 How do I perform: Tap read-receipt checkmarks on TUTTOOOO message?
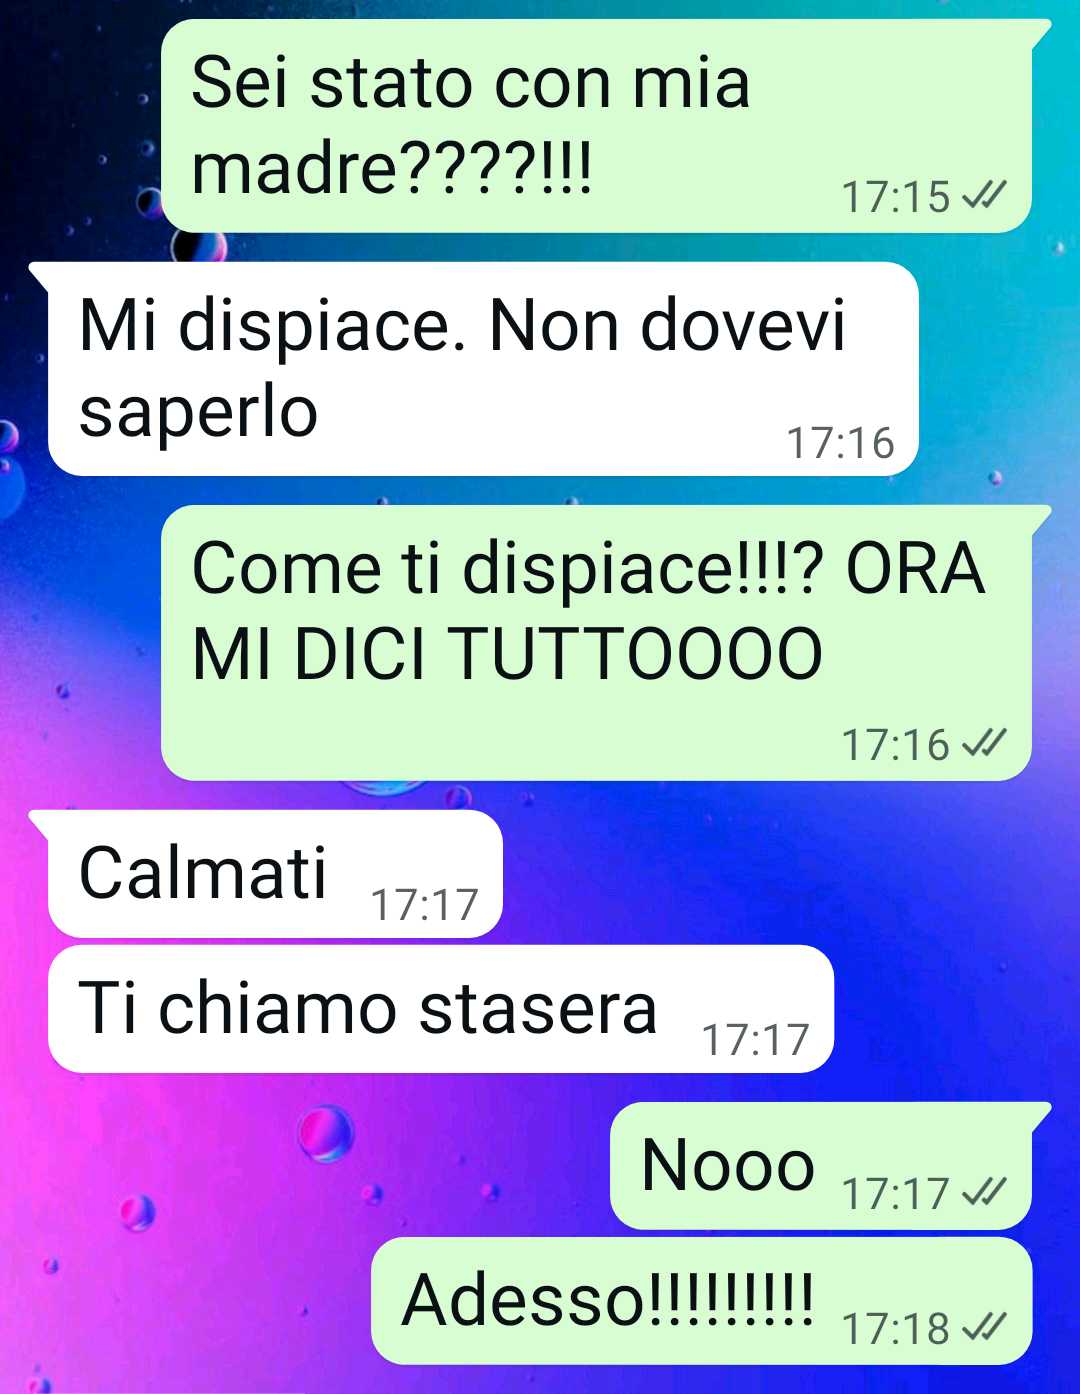tap(983, 744)
